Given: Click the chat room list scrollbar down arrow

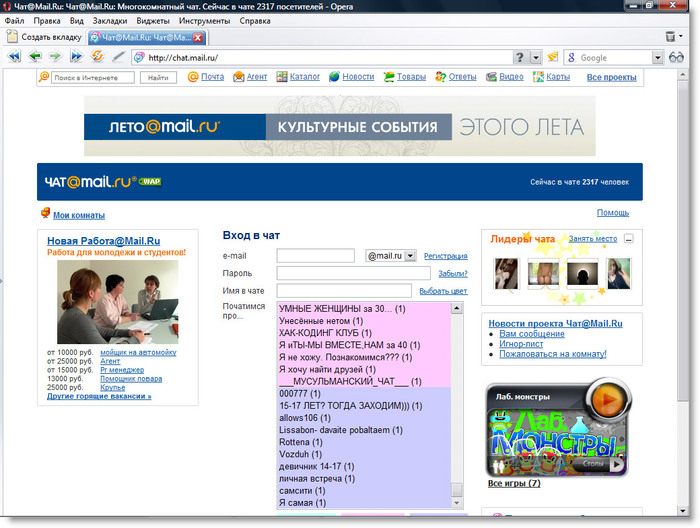Looking at the screenshot, I should click(x=457, y=503).
